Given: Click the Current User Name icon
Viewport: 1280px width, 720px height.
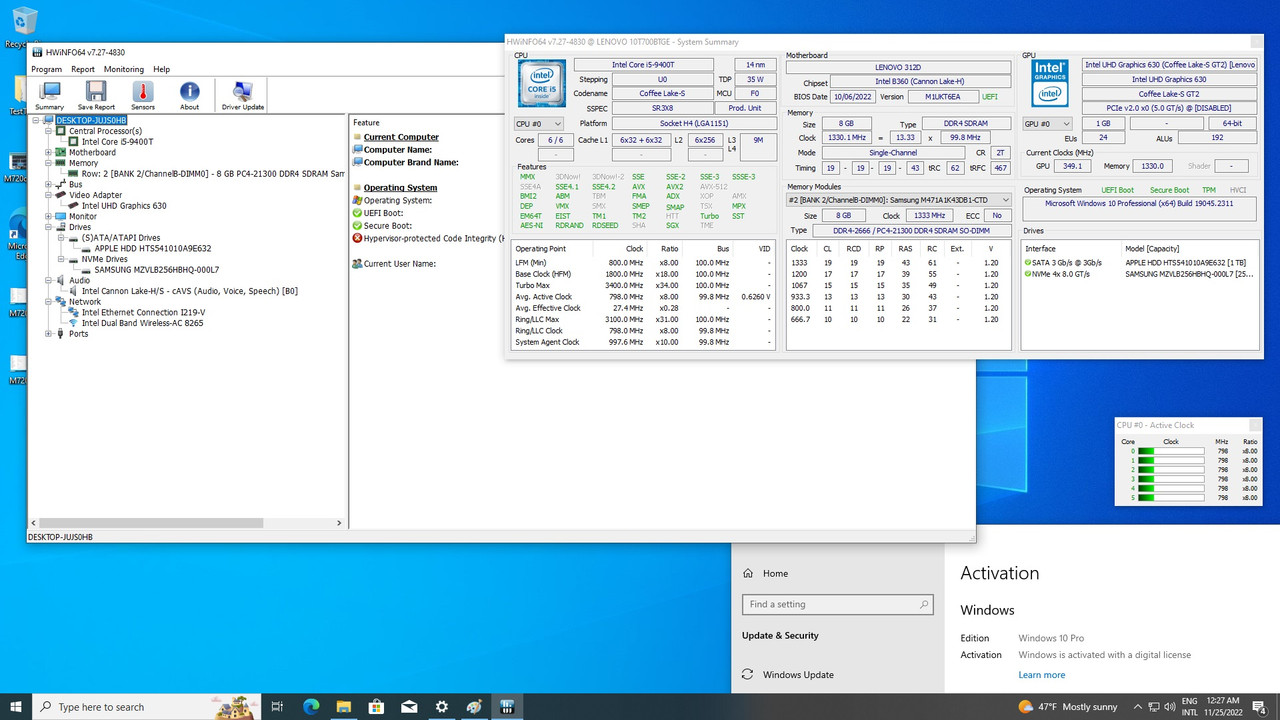Looking at the screenshot, I should pyautogui.click(x=357, y=263).
